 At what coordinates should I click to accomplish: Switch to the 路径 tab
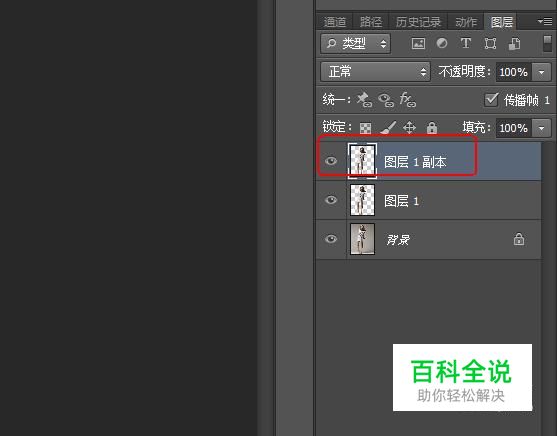coord(371,22)
